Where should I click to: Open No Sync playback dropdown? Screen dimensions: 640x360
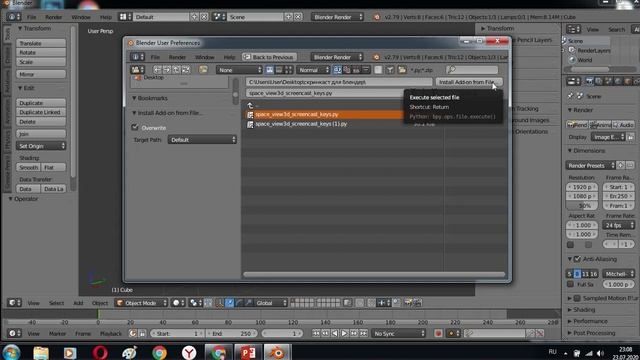(x=398, y=333)
